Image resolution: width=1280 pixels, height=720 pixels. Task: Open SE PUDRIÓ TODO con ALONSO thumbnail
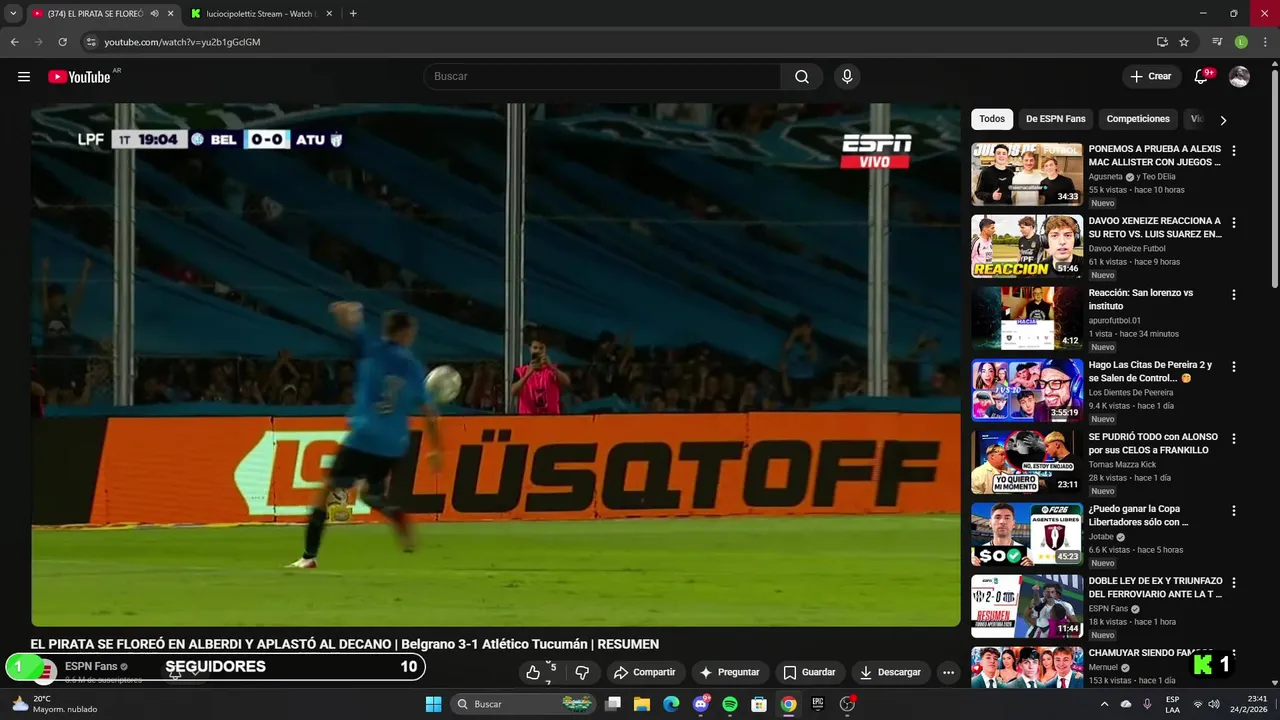click(1027, 462)
